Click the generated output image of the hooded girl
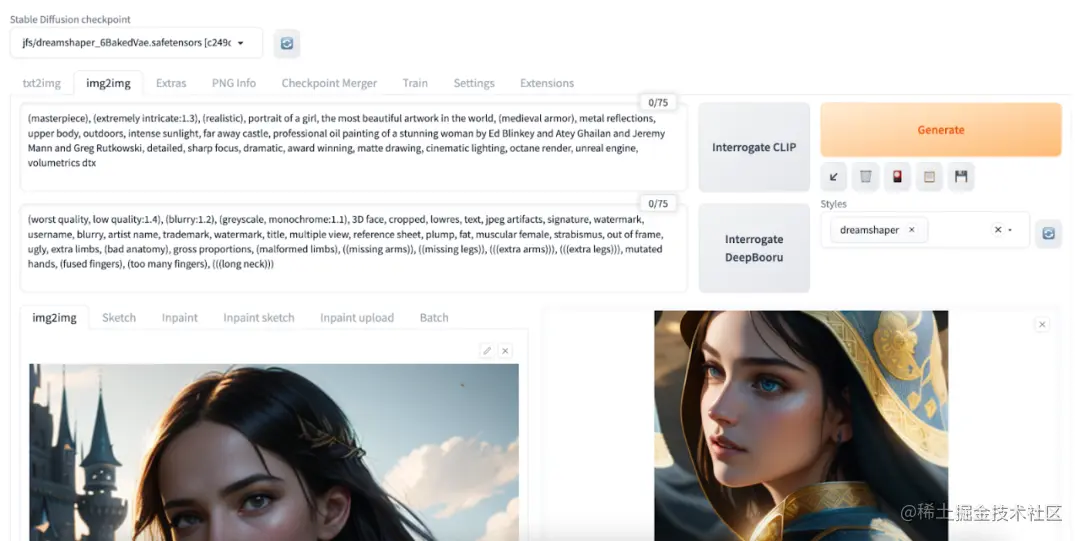Viewport: 1080px width, 541px height. [x=801, y=425]
